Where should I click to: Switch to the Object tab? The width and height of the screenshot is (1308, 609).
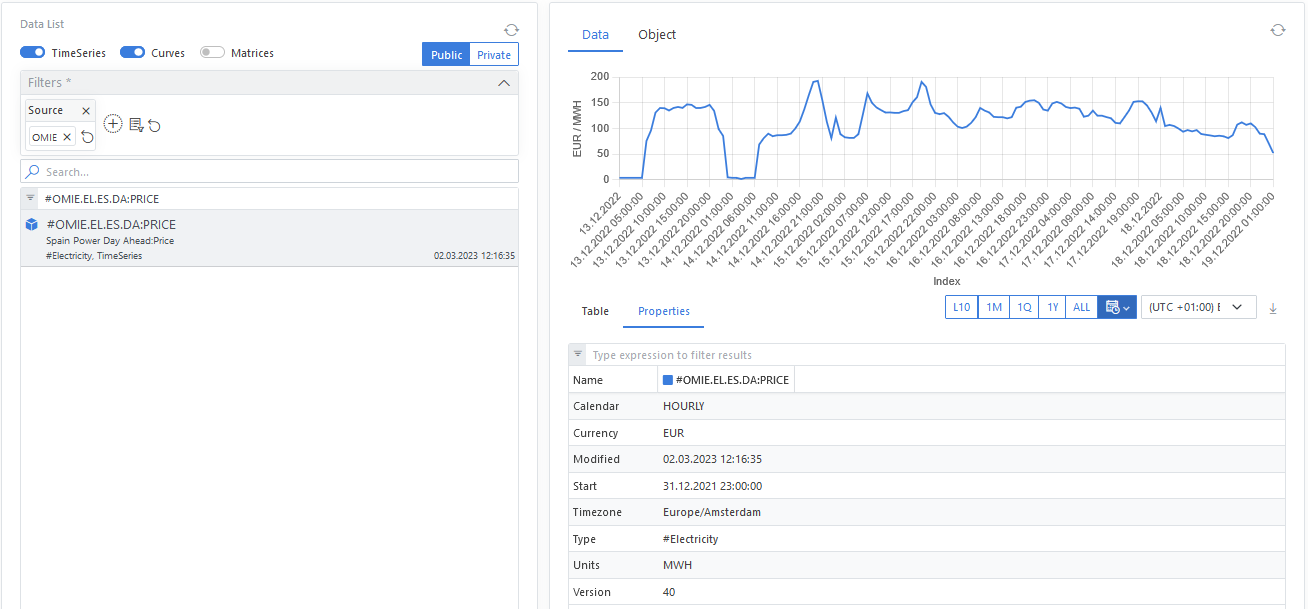tap(657, 35)
